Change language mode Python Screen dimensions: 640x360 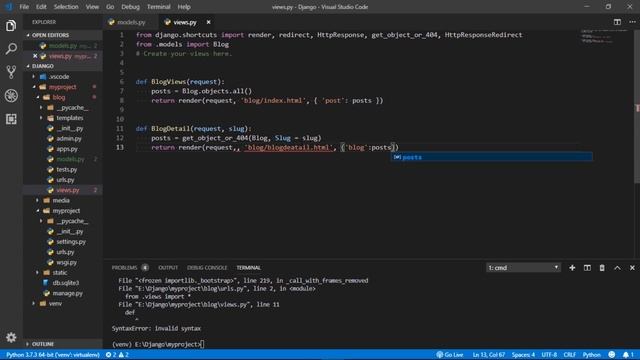[591, 355]
